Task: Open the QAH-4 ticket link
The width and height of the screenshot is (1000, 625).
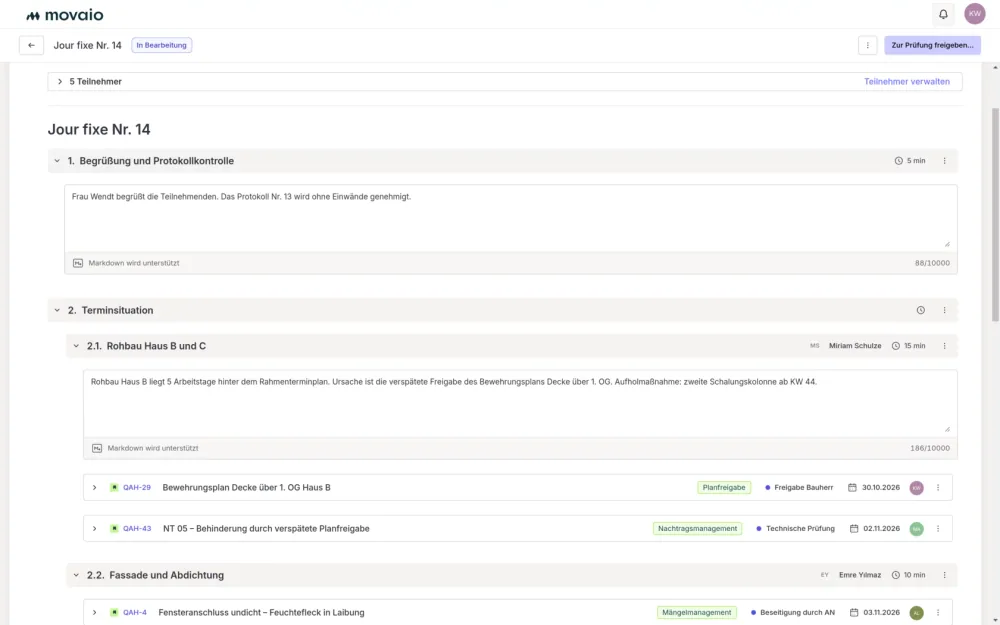Action: coord(135,613)
